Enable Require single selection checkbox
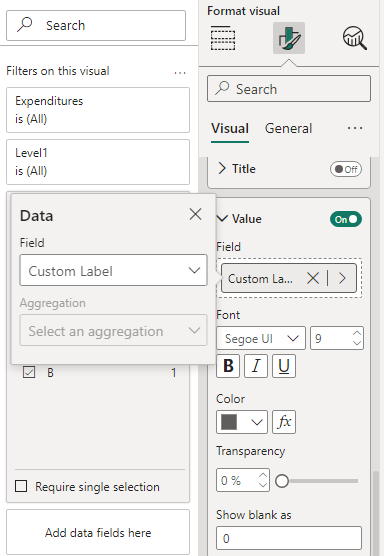Screen dimensions: 384x556 point(21,486)
